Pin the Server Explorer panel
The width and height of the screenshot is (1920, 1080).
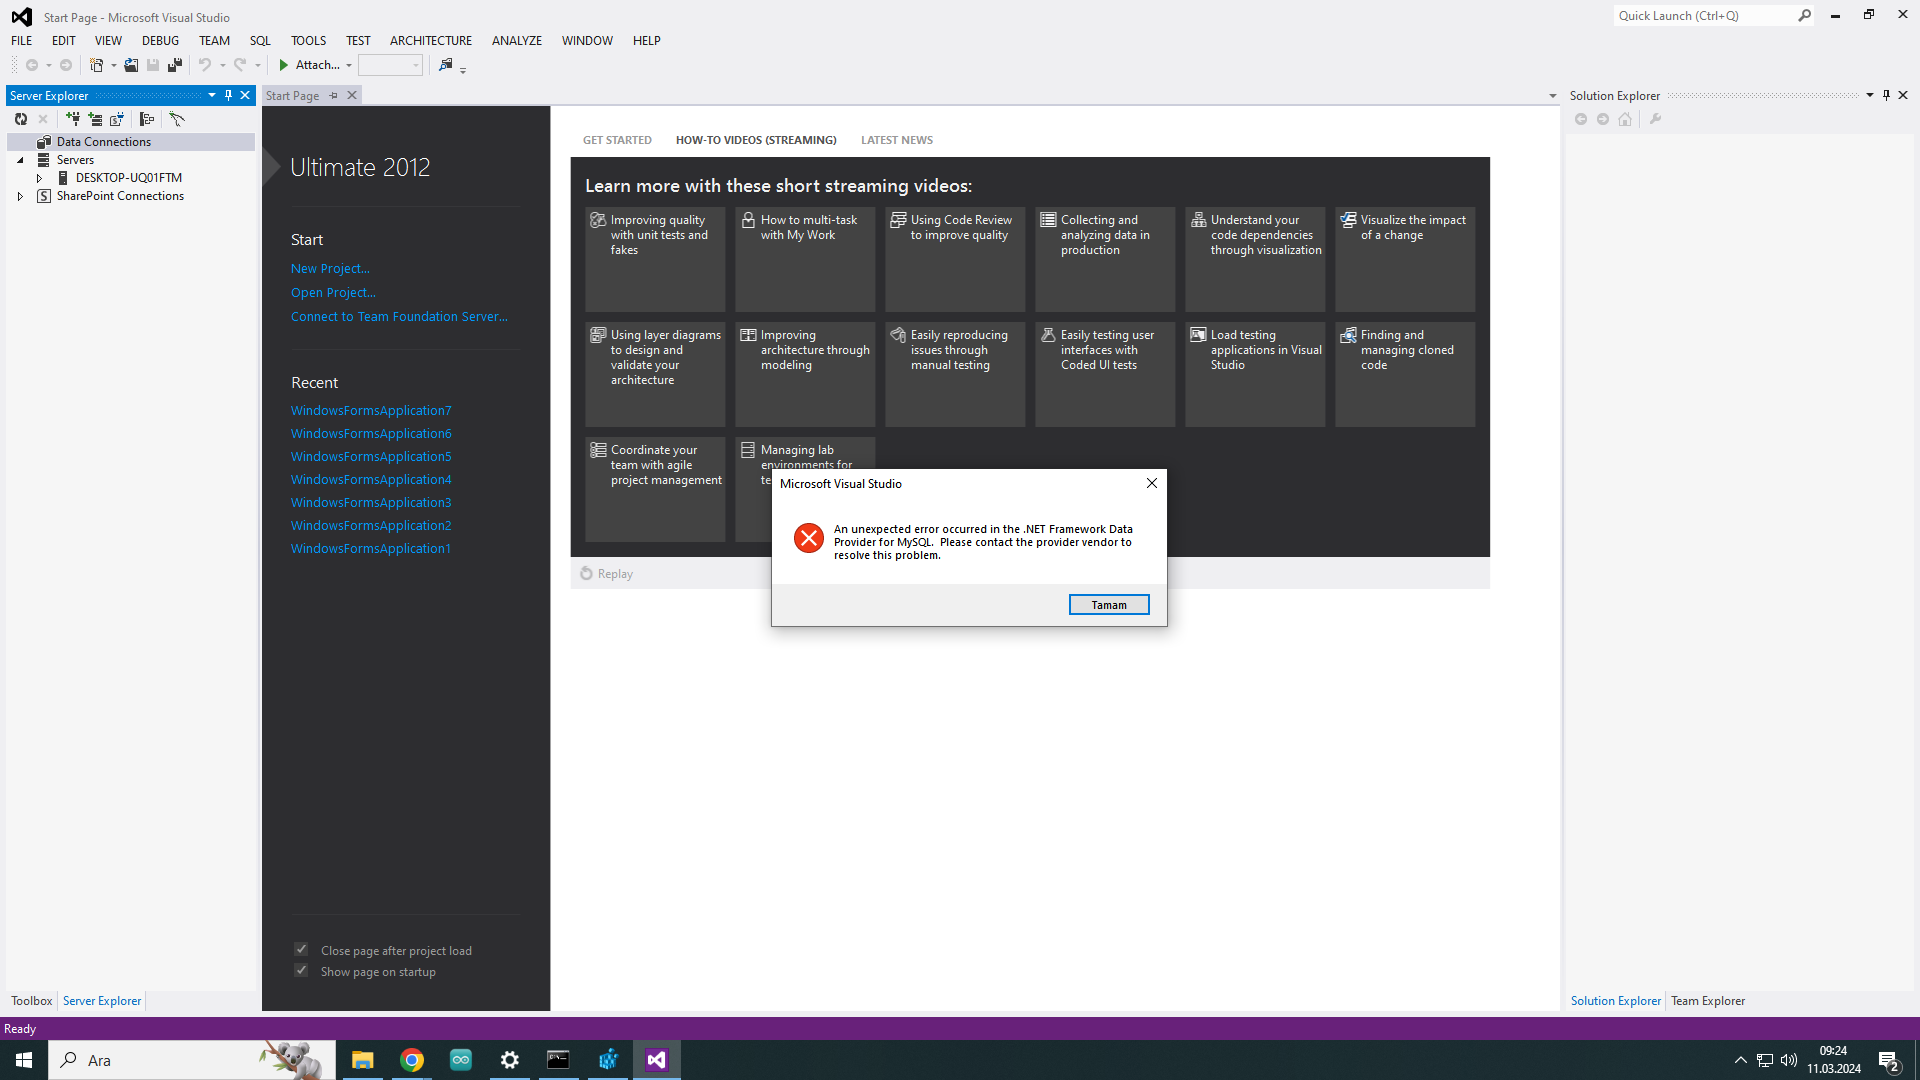click(228, 95)
